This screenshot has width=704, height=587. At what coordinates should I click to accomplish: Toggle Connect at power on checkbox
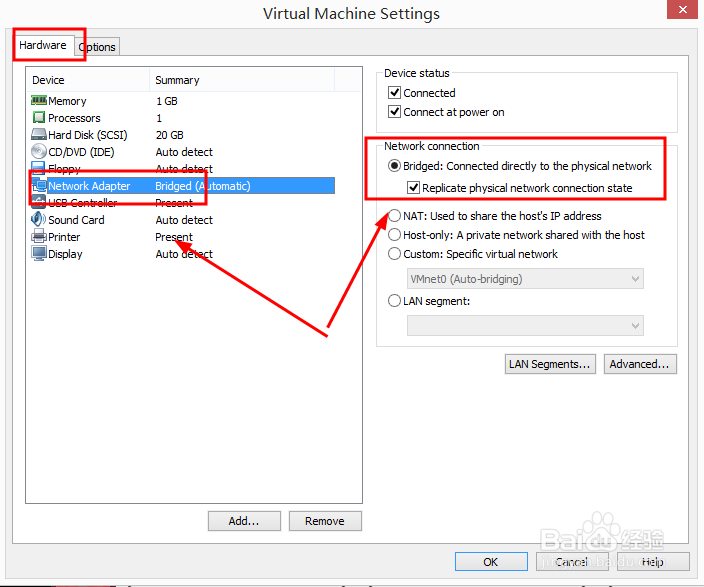(394, 111)
